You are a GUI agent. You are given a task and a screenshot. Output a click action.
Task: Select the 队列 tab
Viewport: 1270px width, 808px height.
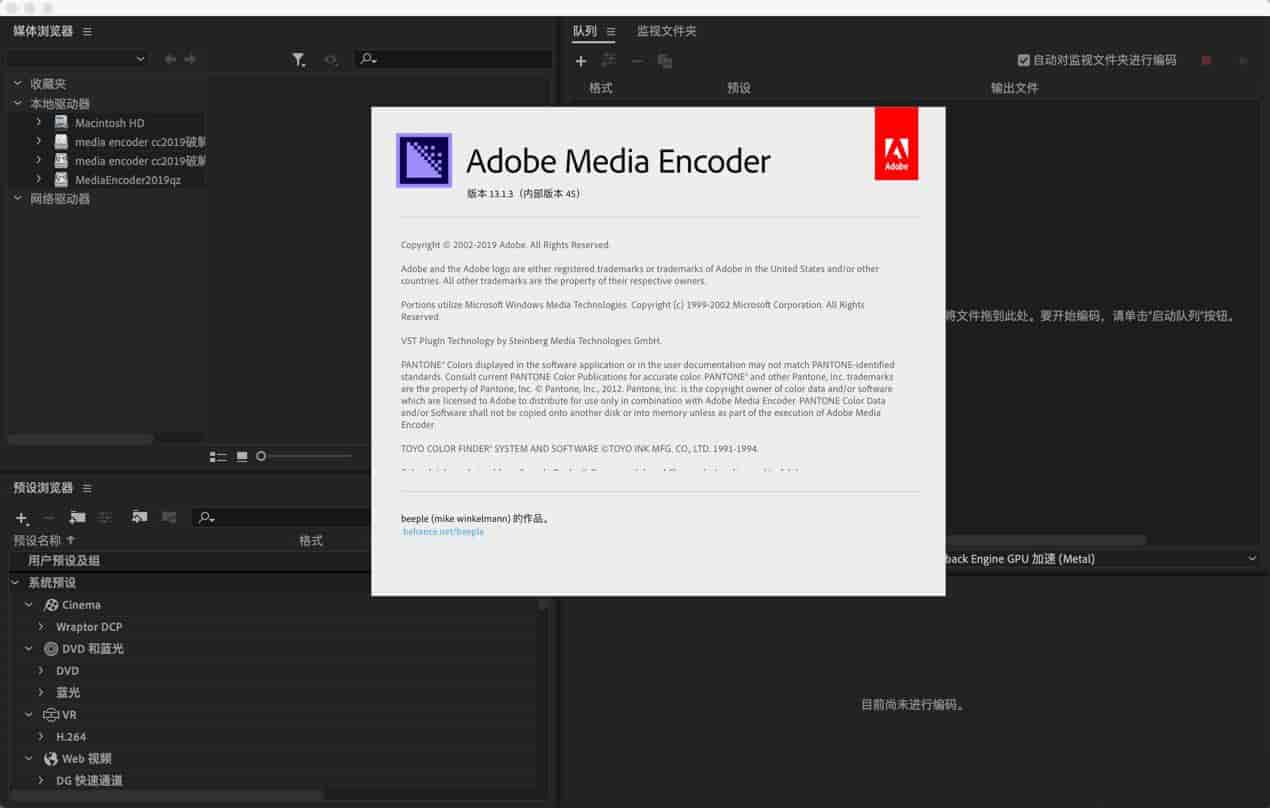pyautogui.click(x=584, y=32)
